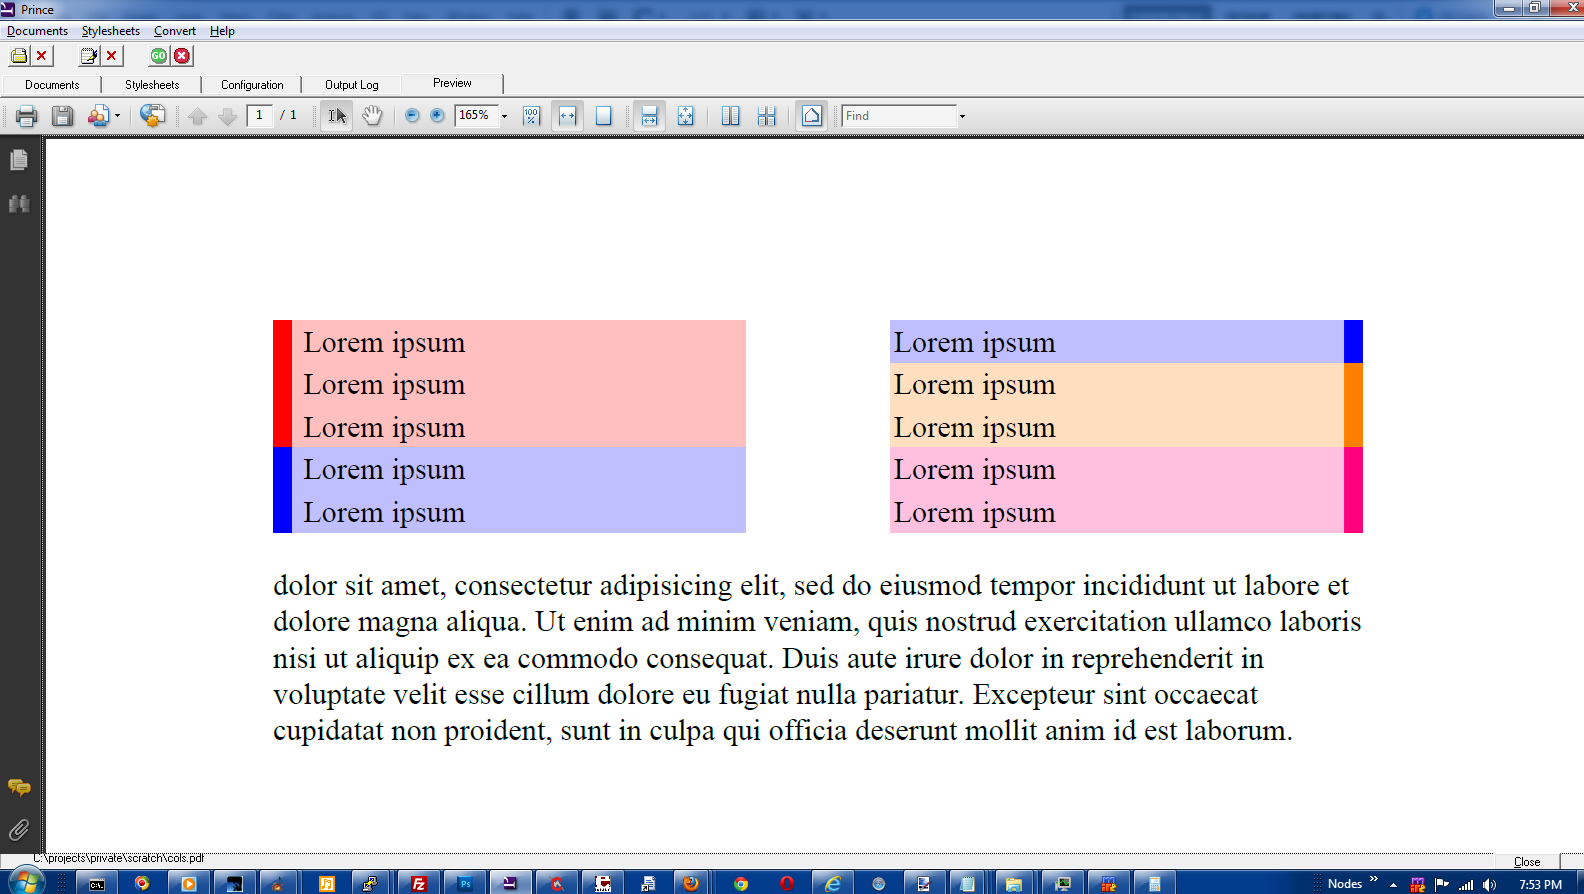Toggle continuous page scrolling mode
The height and width of the screenshot is (894, 1584).
tap(649, 116)
